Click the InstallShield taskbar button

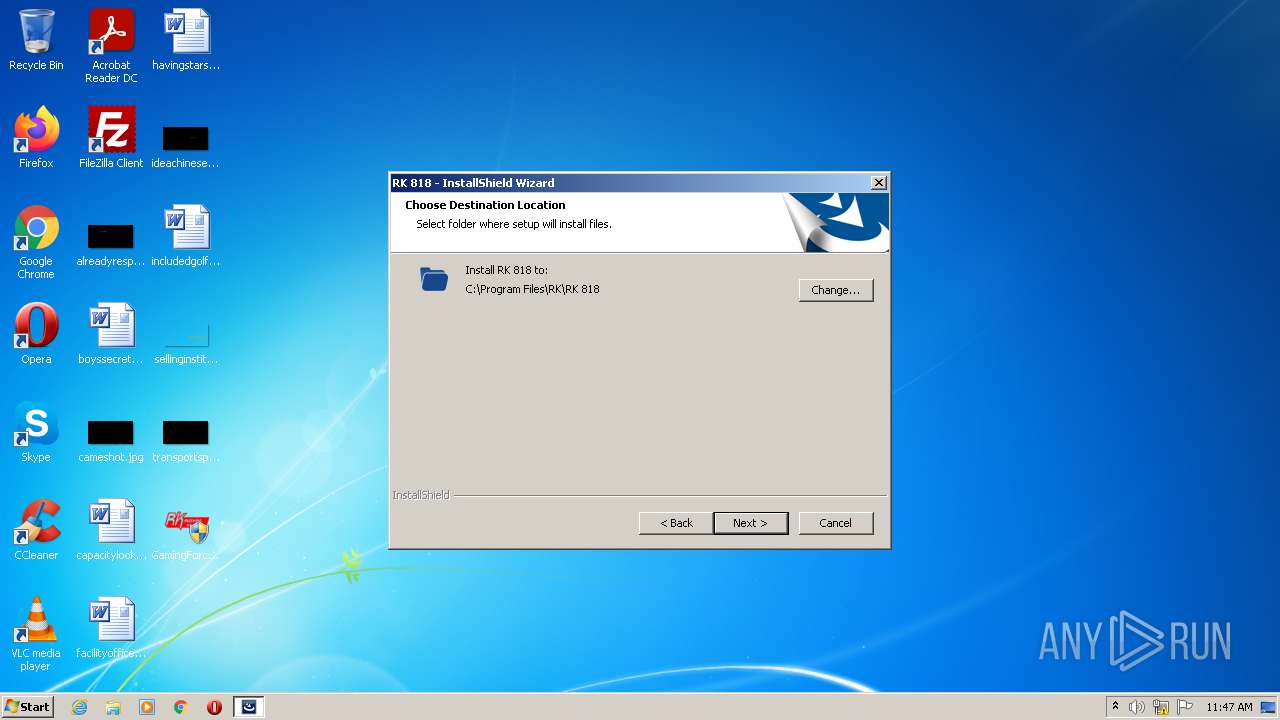(249, 707)
